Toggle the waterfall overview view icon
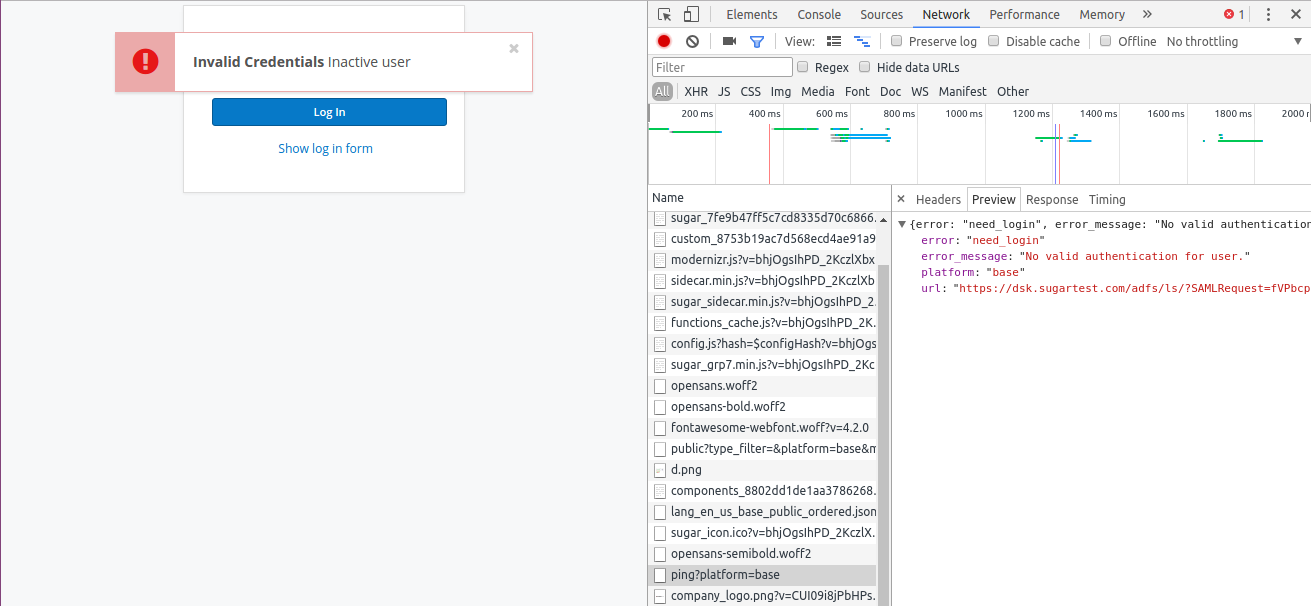1311x606 pixels. 861,41
